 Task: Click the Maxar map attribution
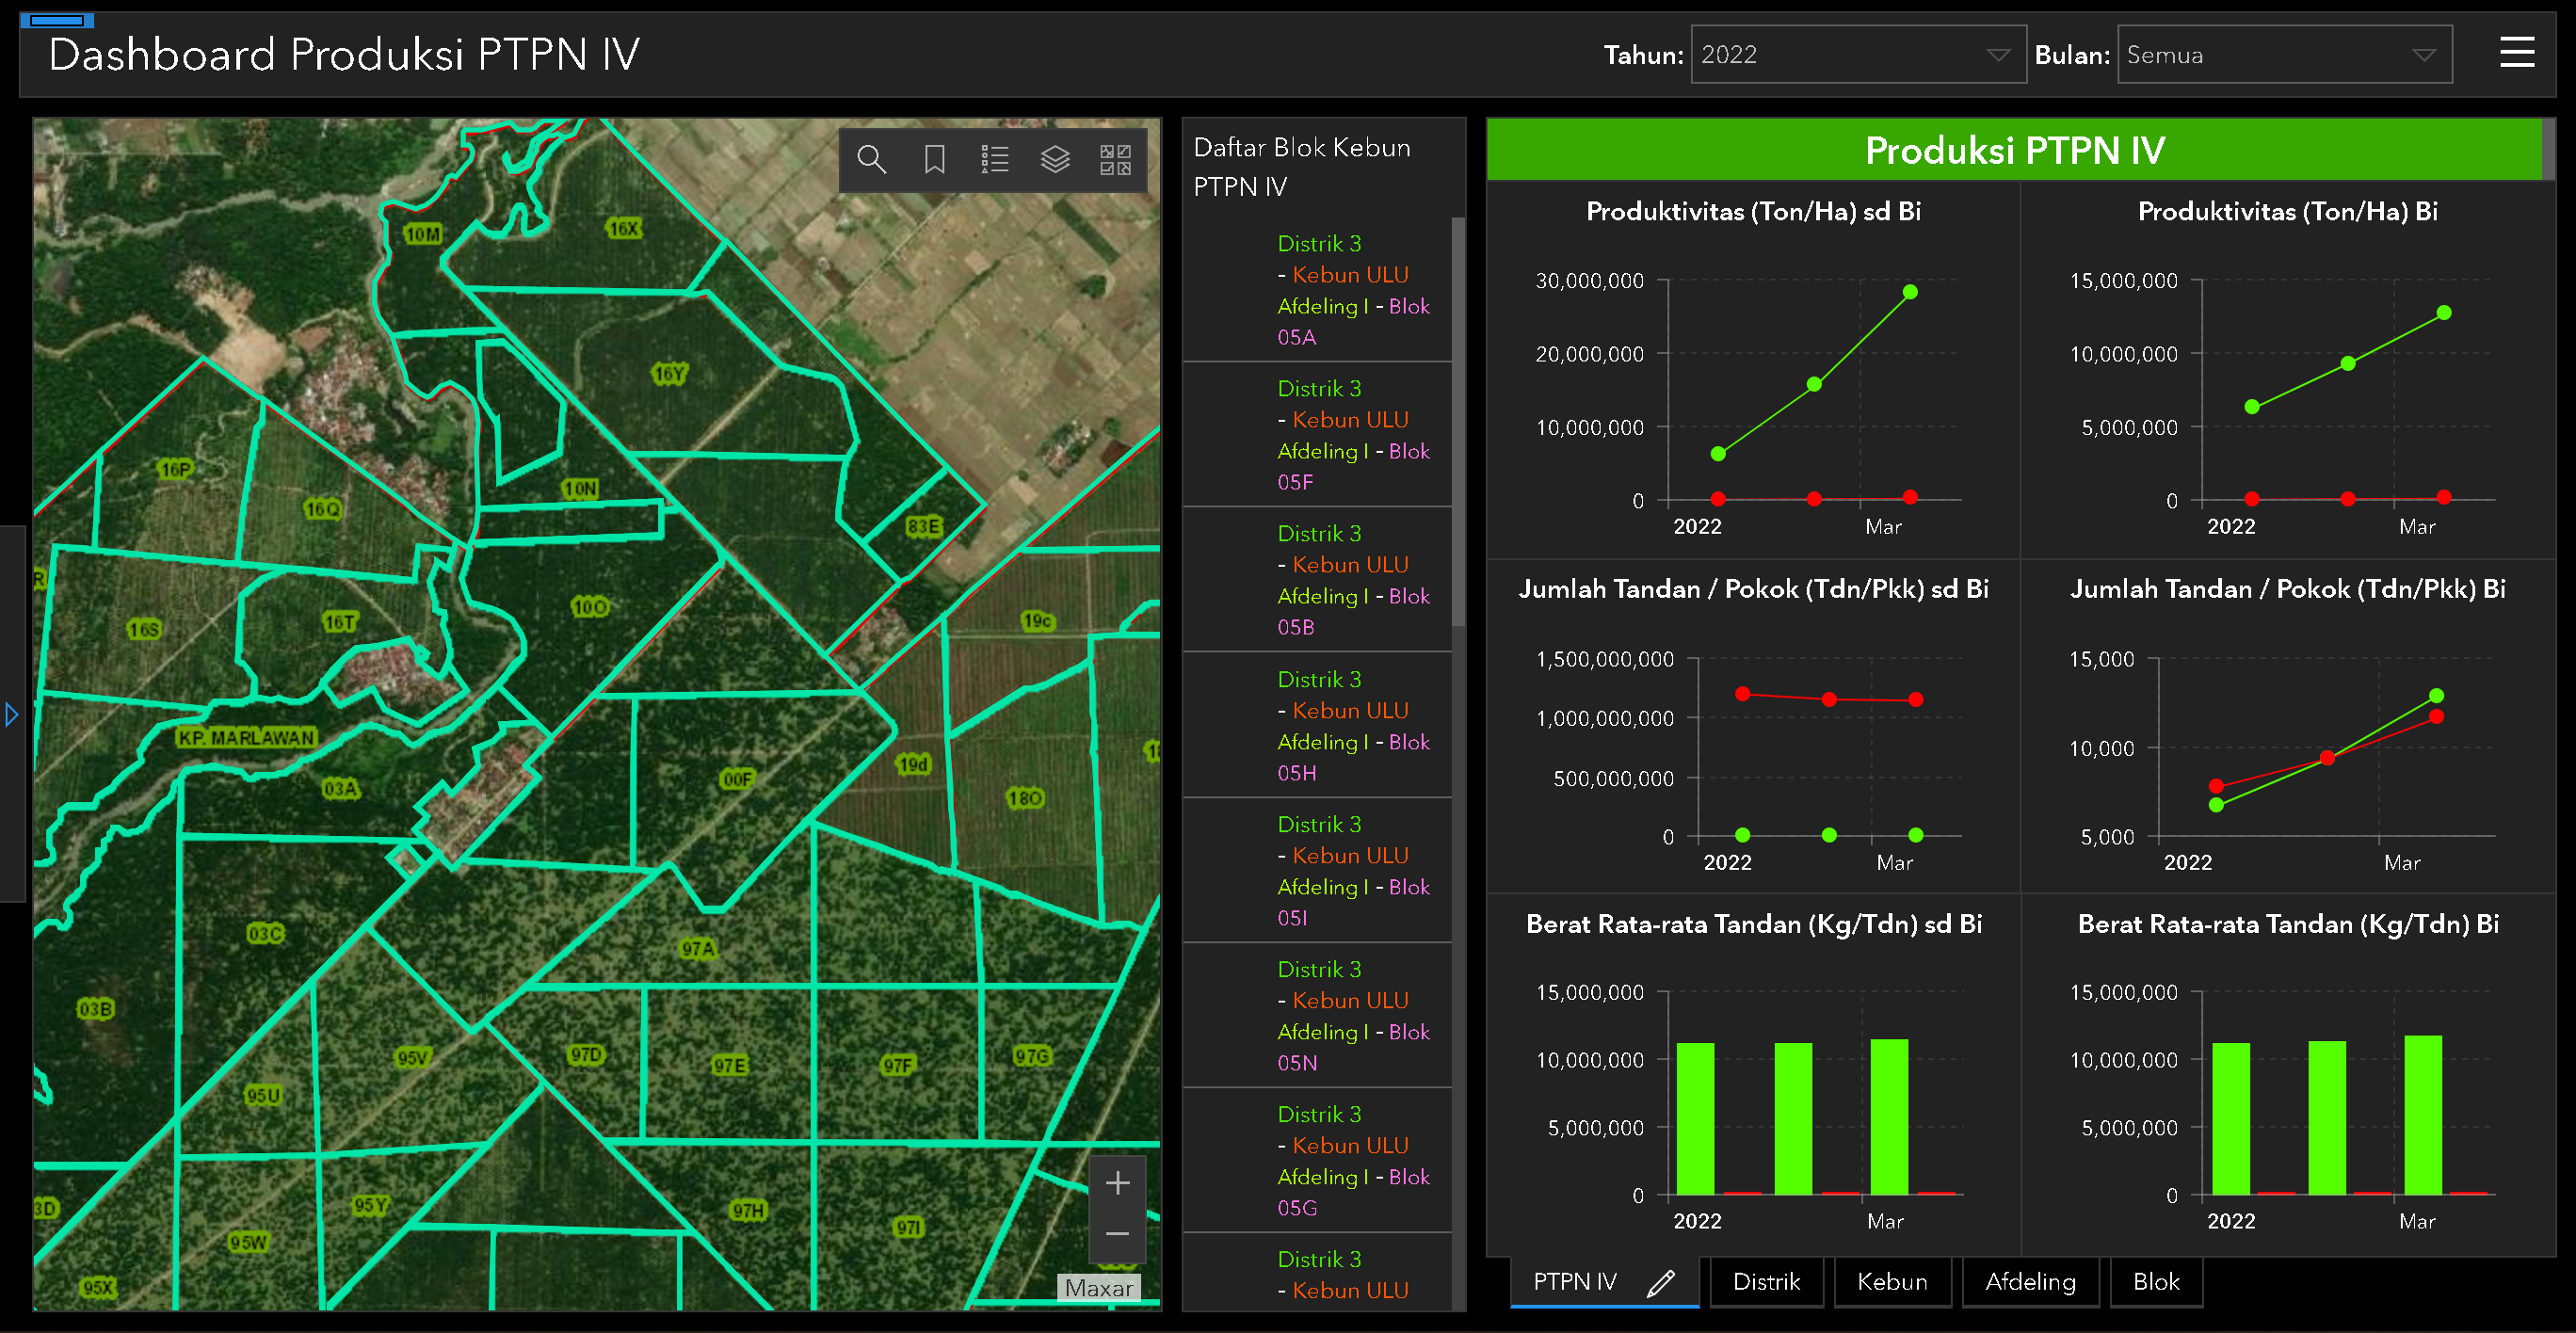coord(1098,1288)
